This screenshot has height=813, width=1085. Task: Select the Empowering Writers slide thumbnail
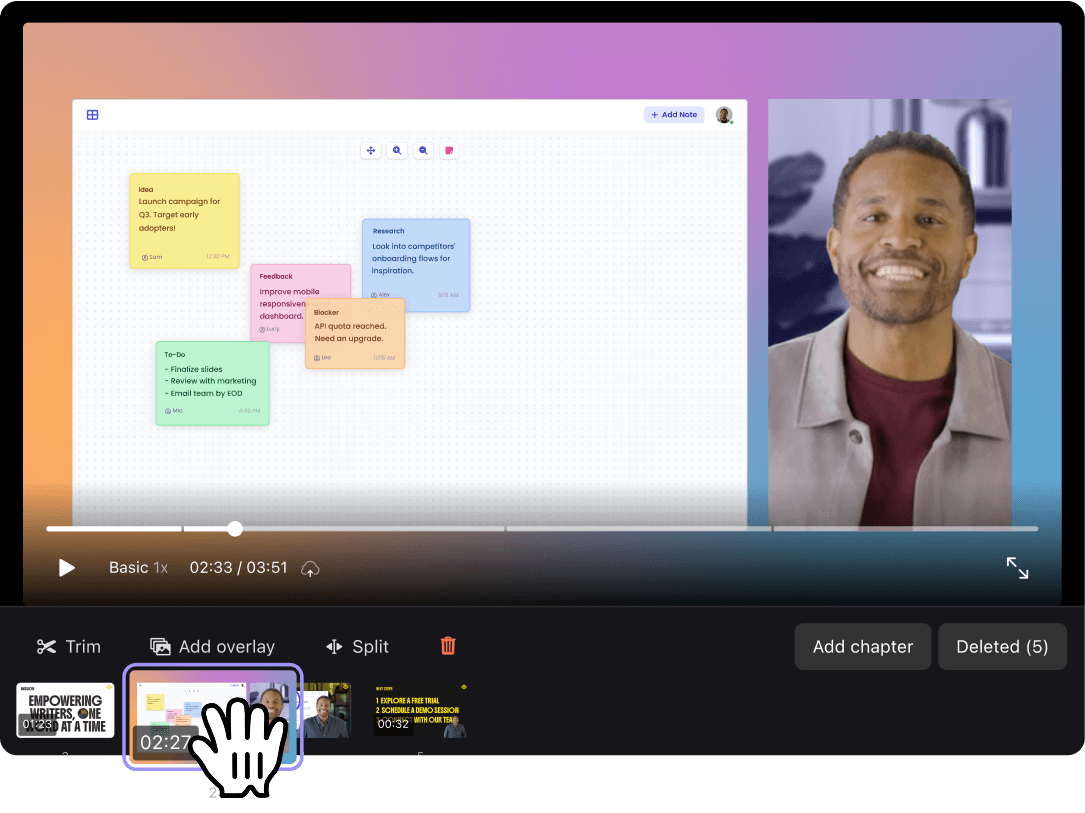click(x=65, y=710)
